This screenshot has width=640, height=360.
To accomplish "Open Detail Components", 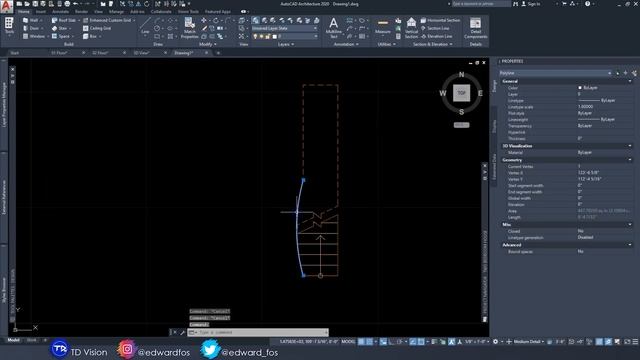I will click(476, 28).
